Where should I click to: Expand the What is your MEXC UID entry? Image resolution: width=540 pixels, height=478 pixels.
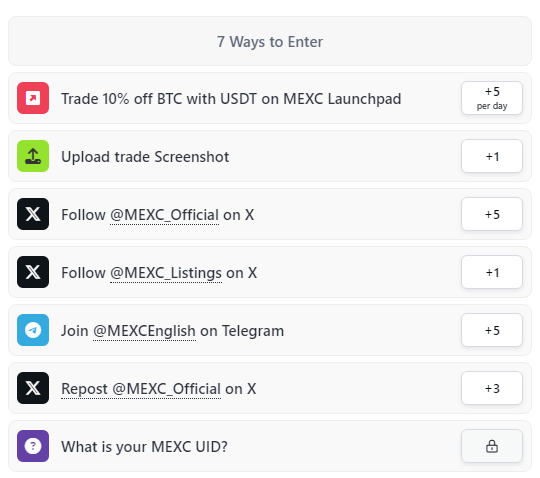point(270,446)
